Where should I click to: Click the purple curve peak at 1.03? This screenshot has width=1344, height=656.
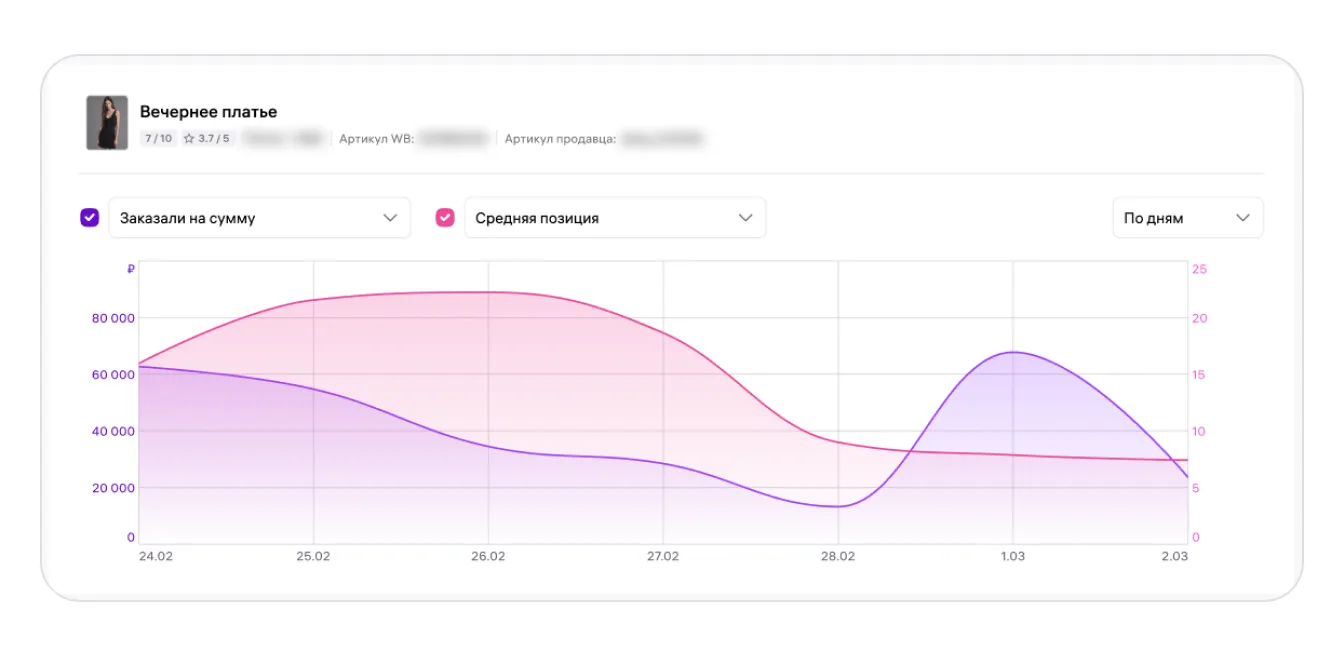pos(1013,352)
